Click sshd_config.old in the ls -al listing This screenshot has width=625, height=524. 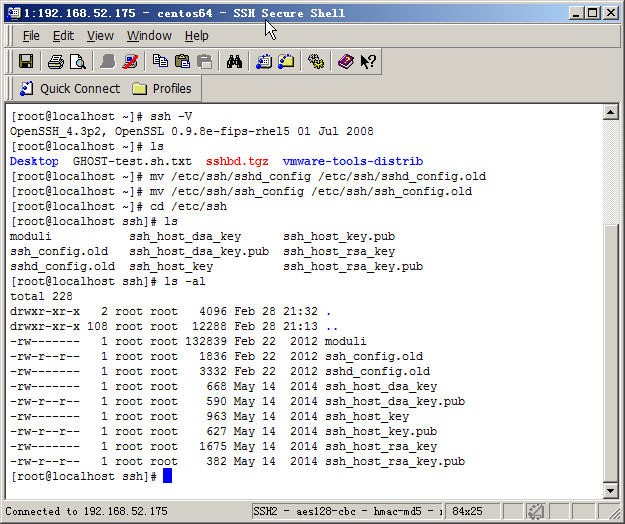tap(377, 371)
